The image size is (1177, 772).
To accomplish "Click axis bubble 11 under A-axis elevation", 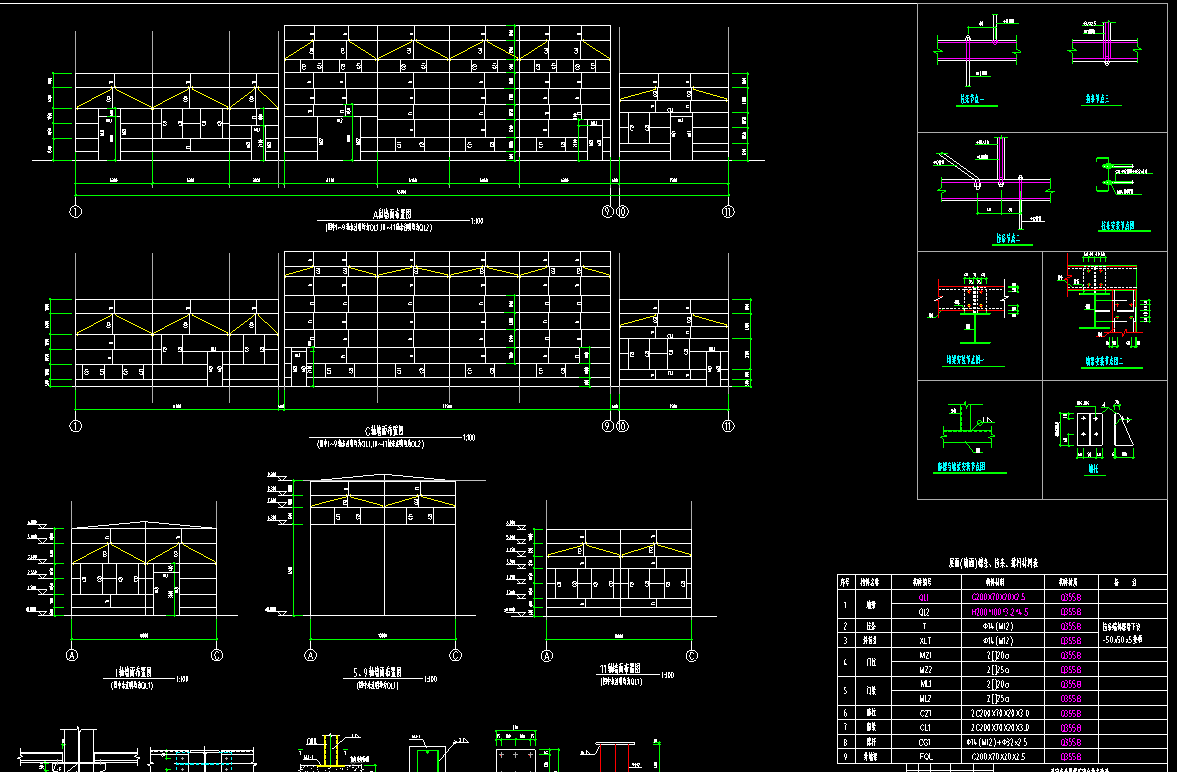I will [x=729, y=211].
